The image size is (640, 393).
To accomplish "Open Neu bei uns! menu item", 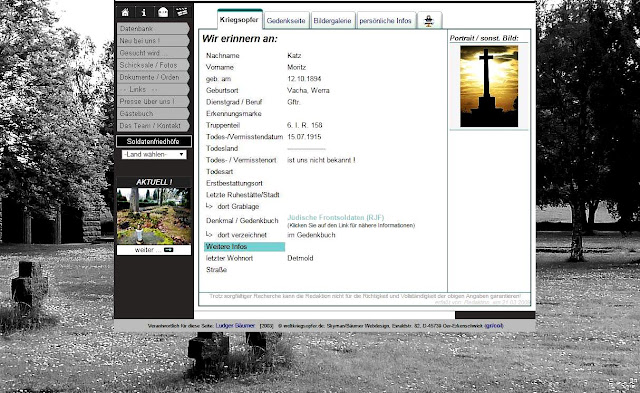I will click(153, 41).
